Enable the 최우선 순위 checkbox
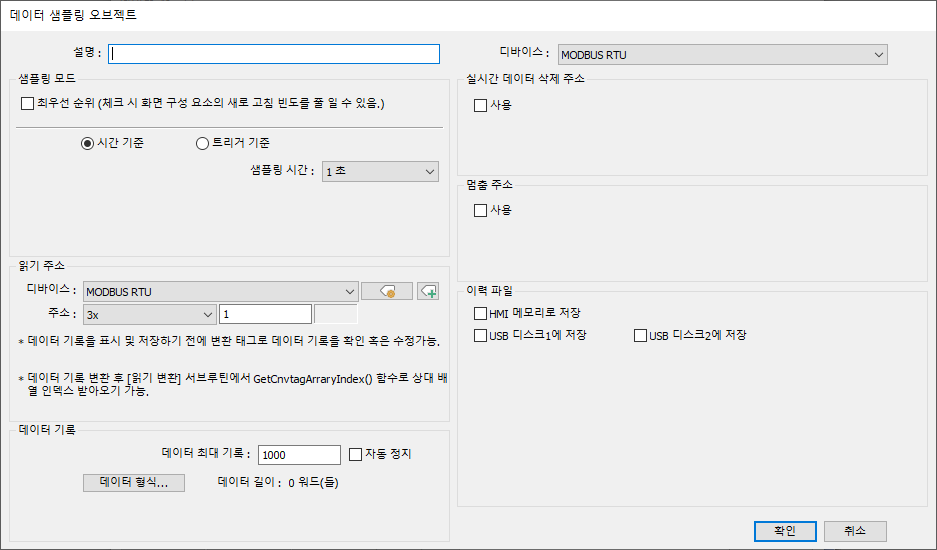Viewport: 937px width, 550px height. [x=28, y=104]
